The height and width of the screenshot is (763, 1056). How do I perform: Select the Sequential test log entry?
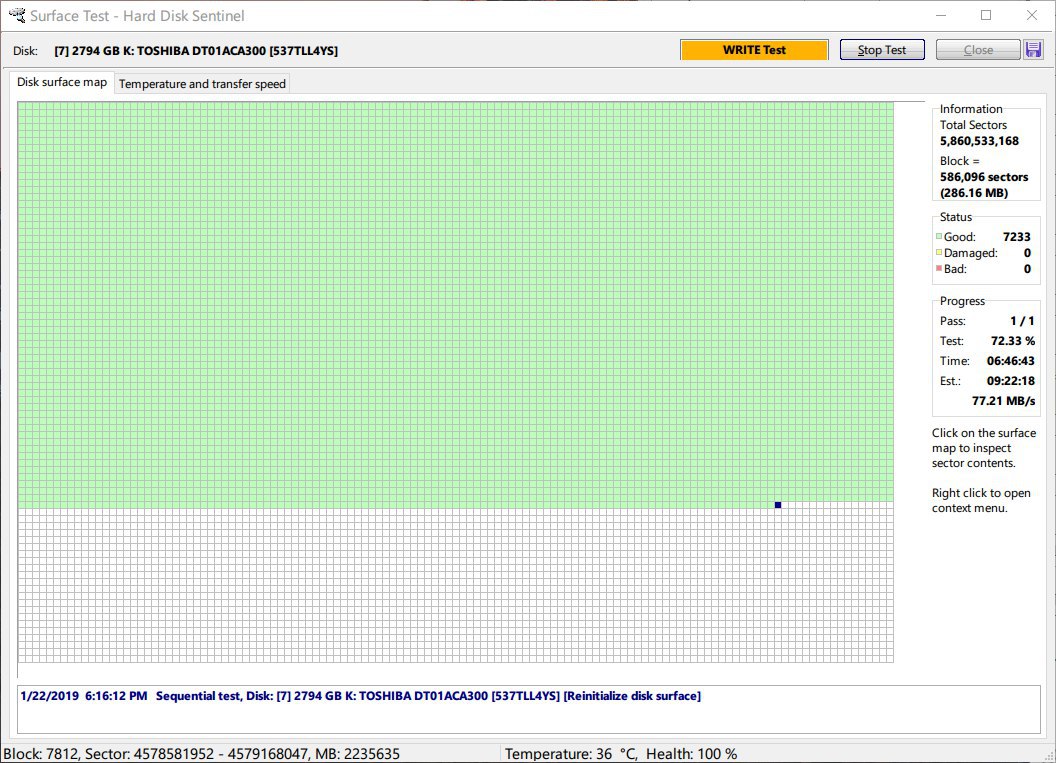[360, 696]
